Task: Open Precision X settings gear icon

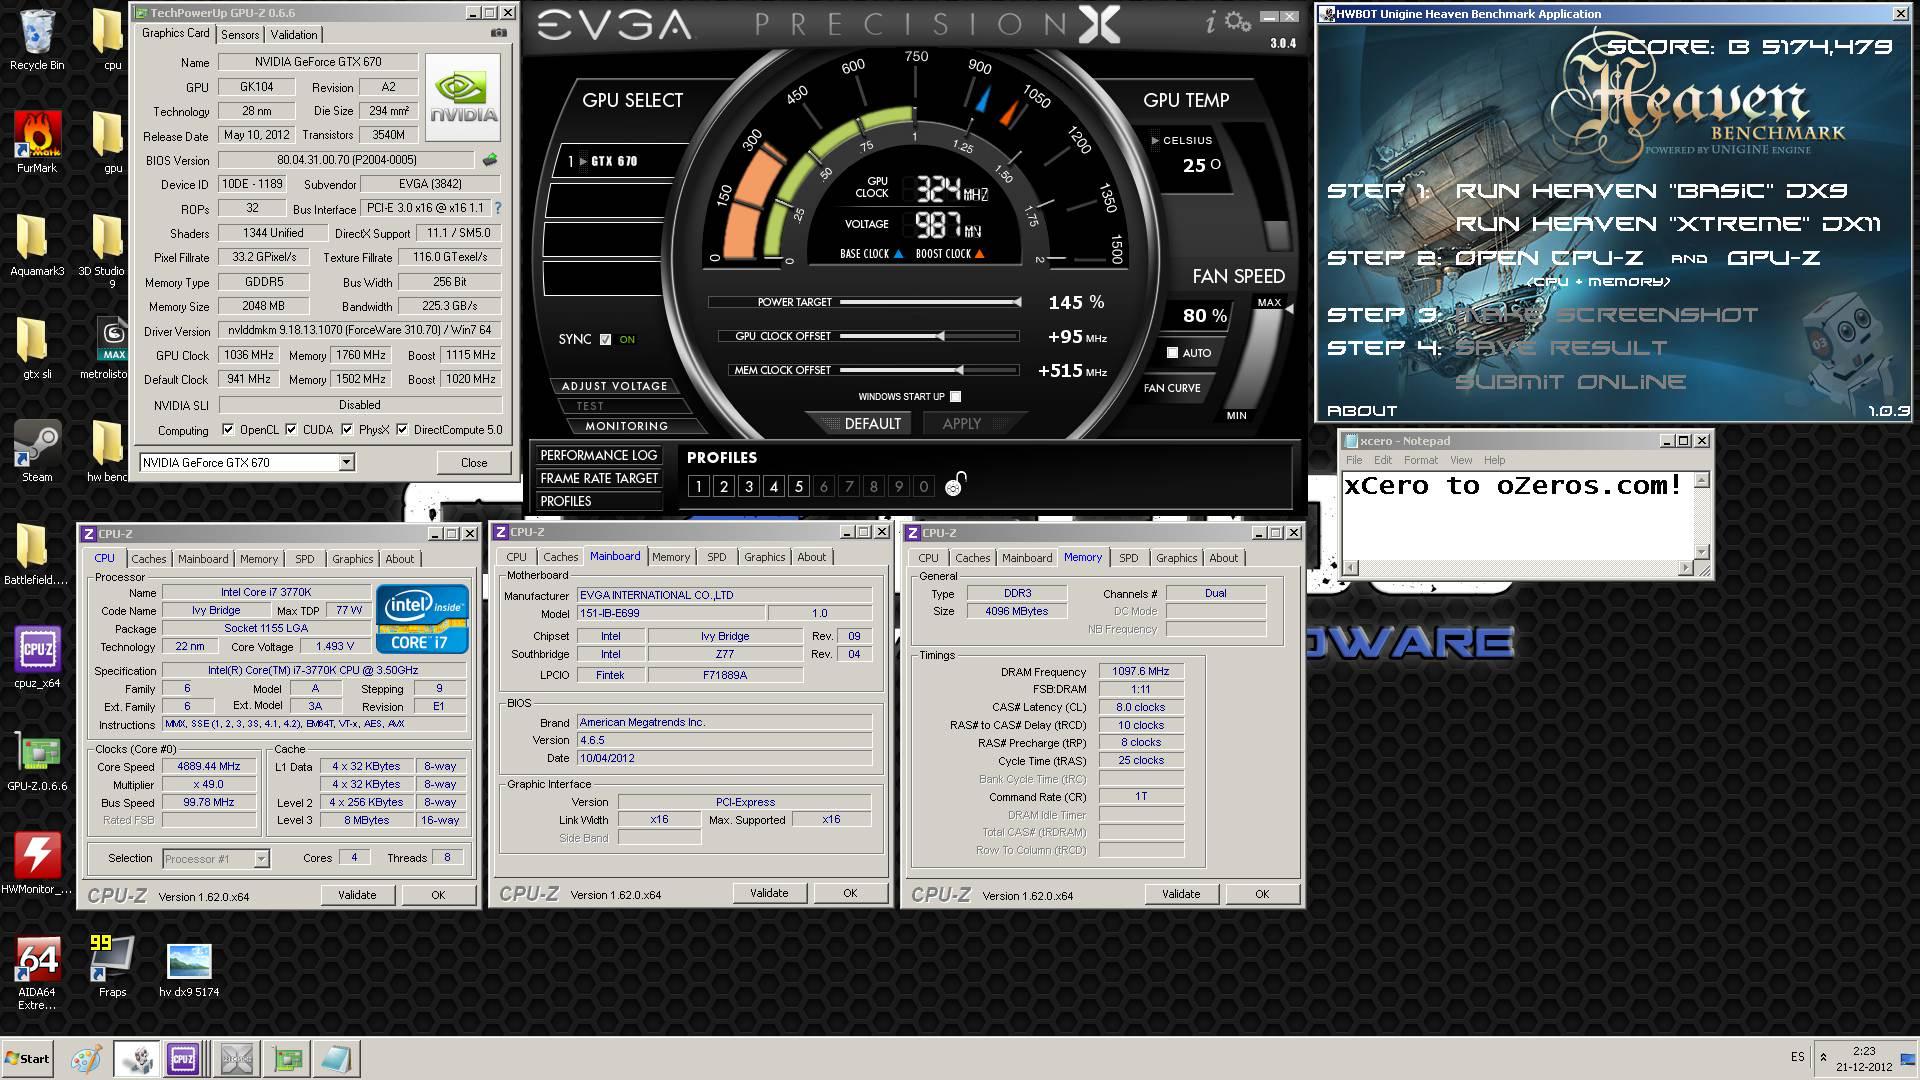Action: point(1238,21)
